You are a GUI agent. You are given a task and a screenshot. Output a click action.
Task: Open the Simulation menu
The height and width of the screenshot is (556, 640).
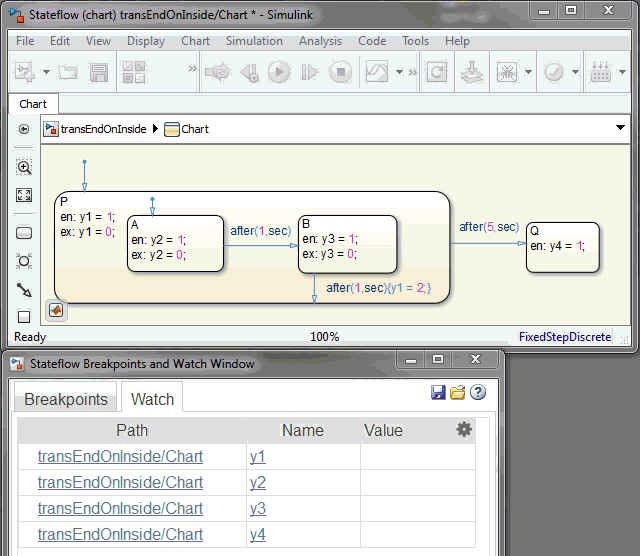point(254,41)
